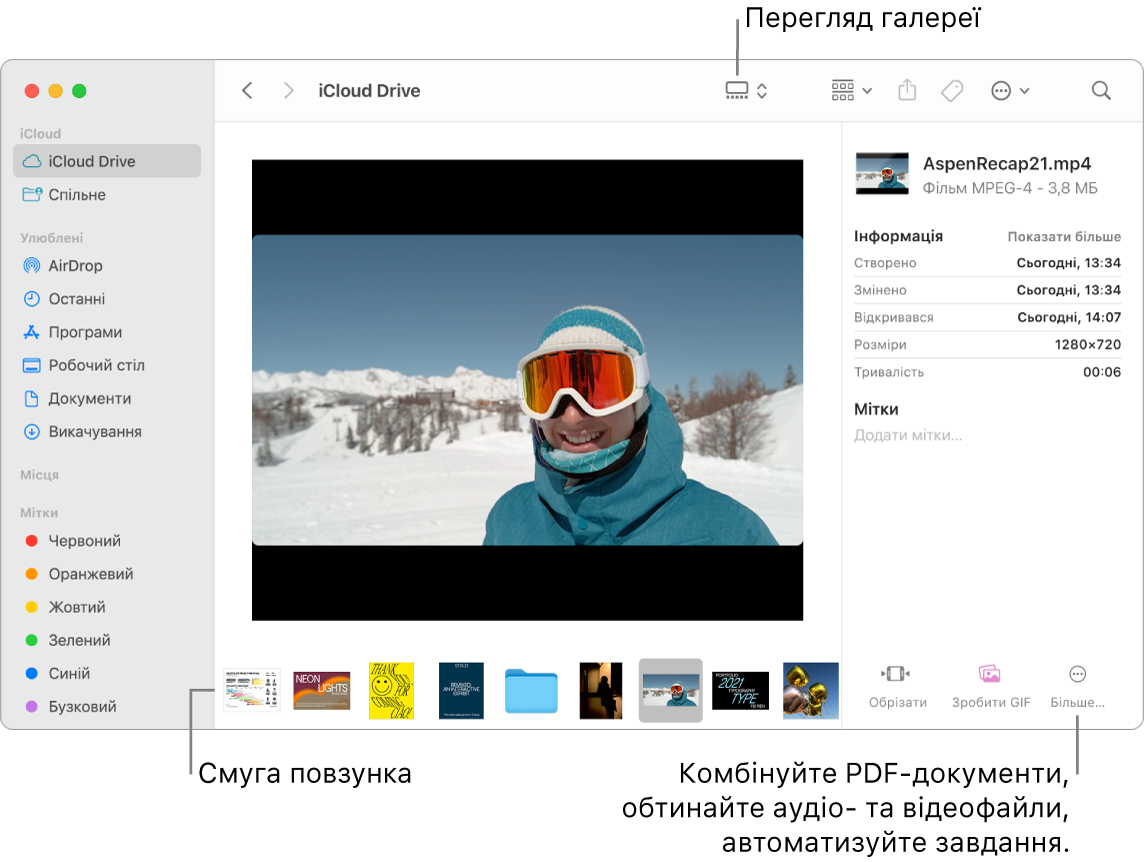Expand the Gallery view chevron dropdown
This screenshot has width=1144, height=862.
click(762, 90)
